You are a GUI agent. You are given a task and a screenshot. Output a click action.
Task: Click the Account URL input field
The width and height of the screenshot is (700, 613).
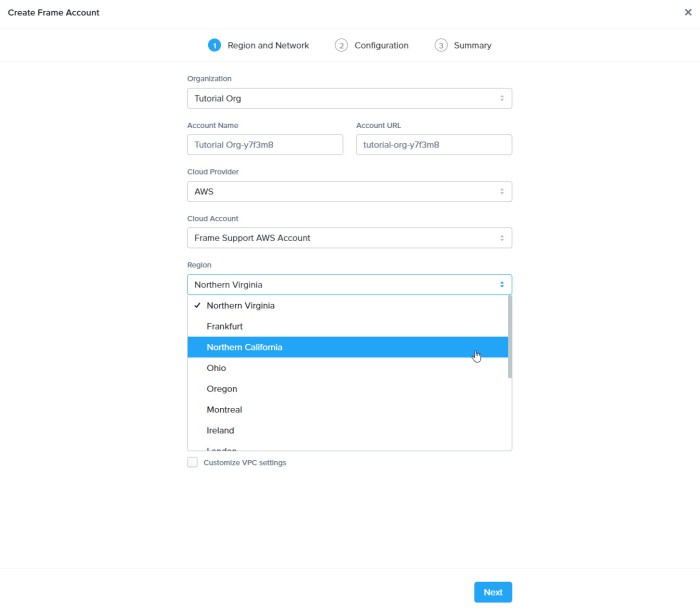[x=433, y=145]
